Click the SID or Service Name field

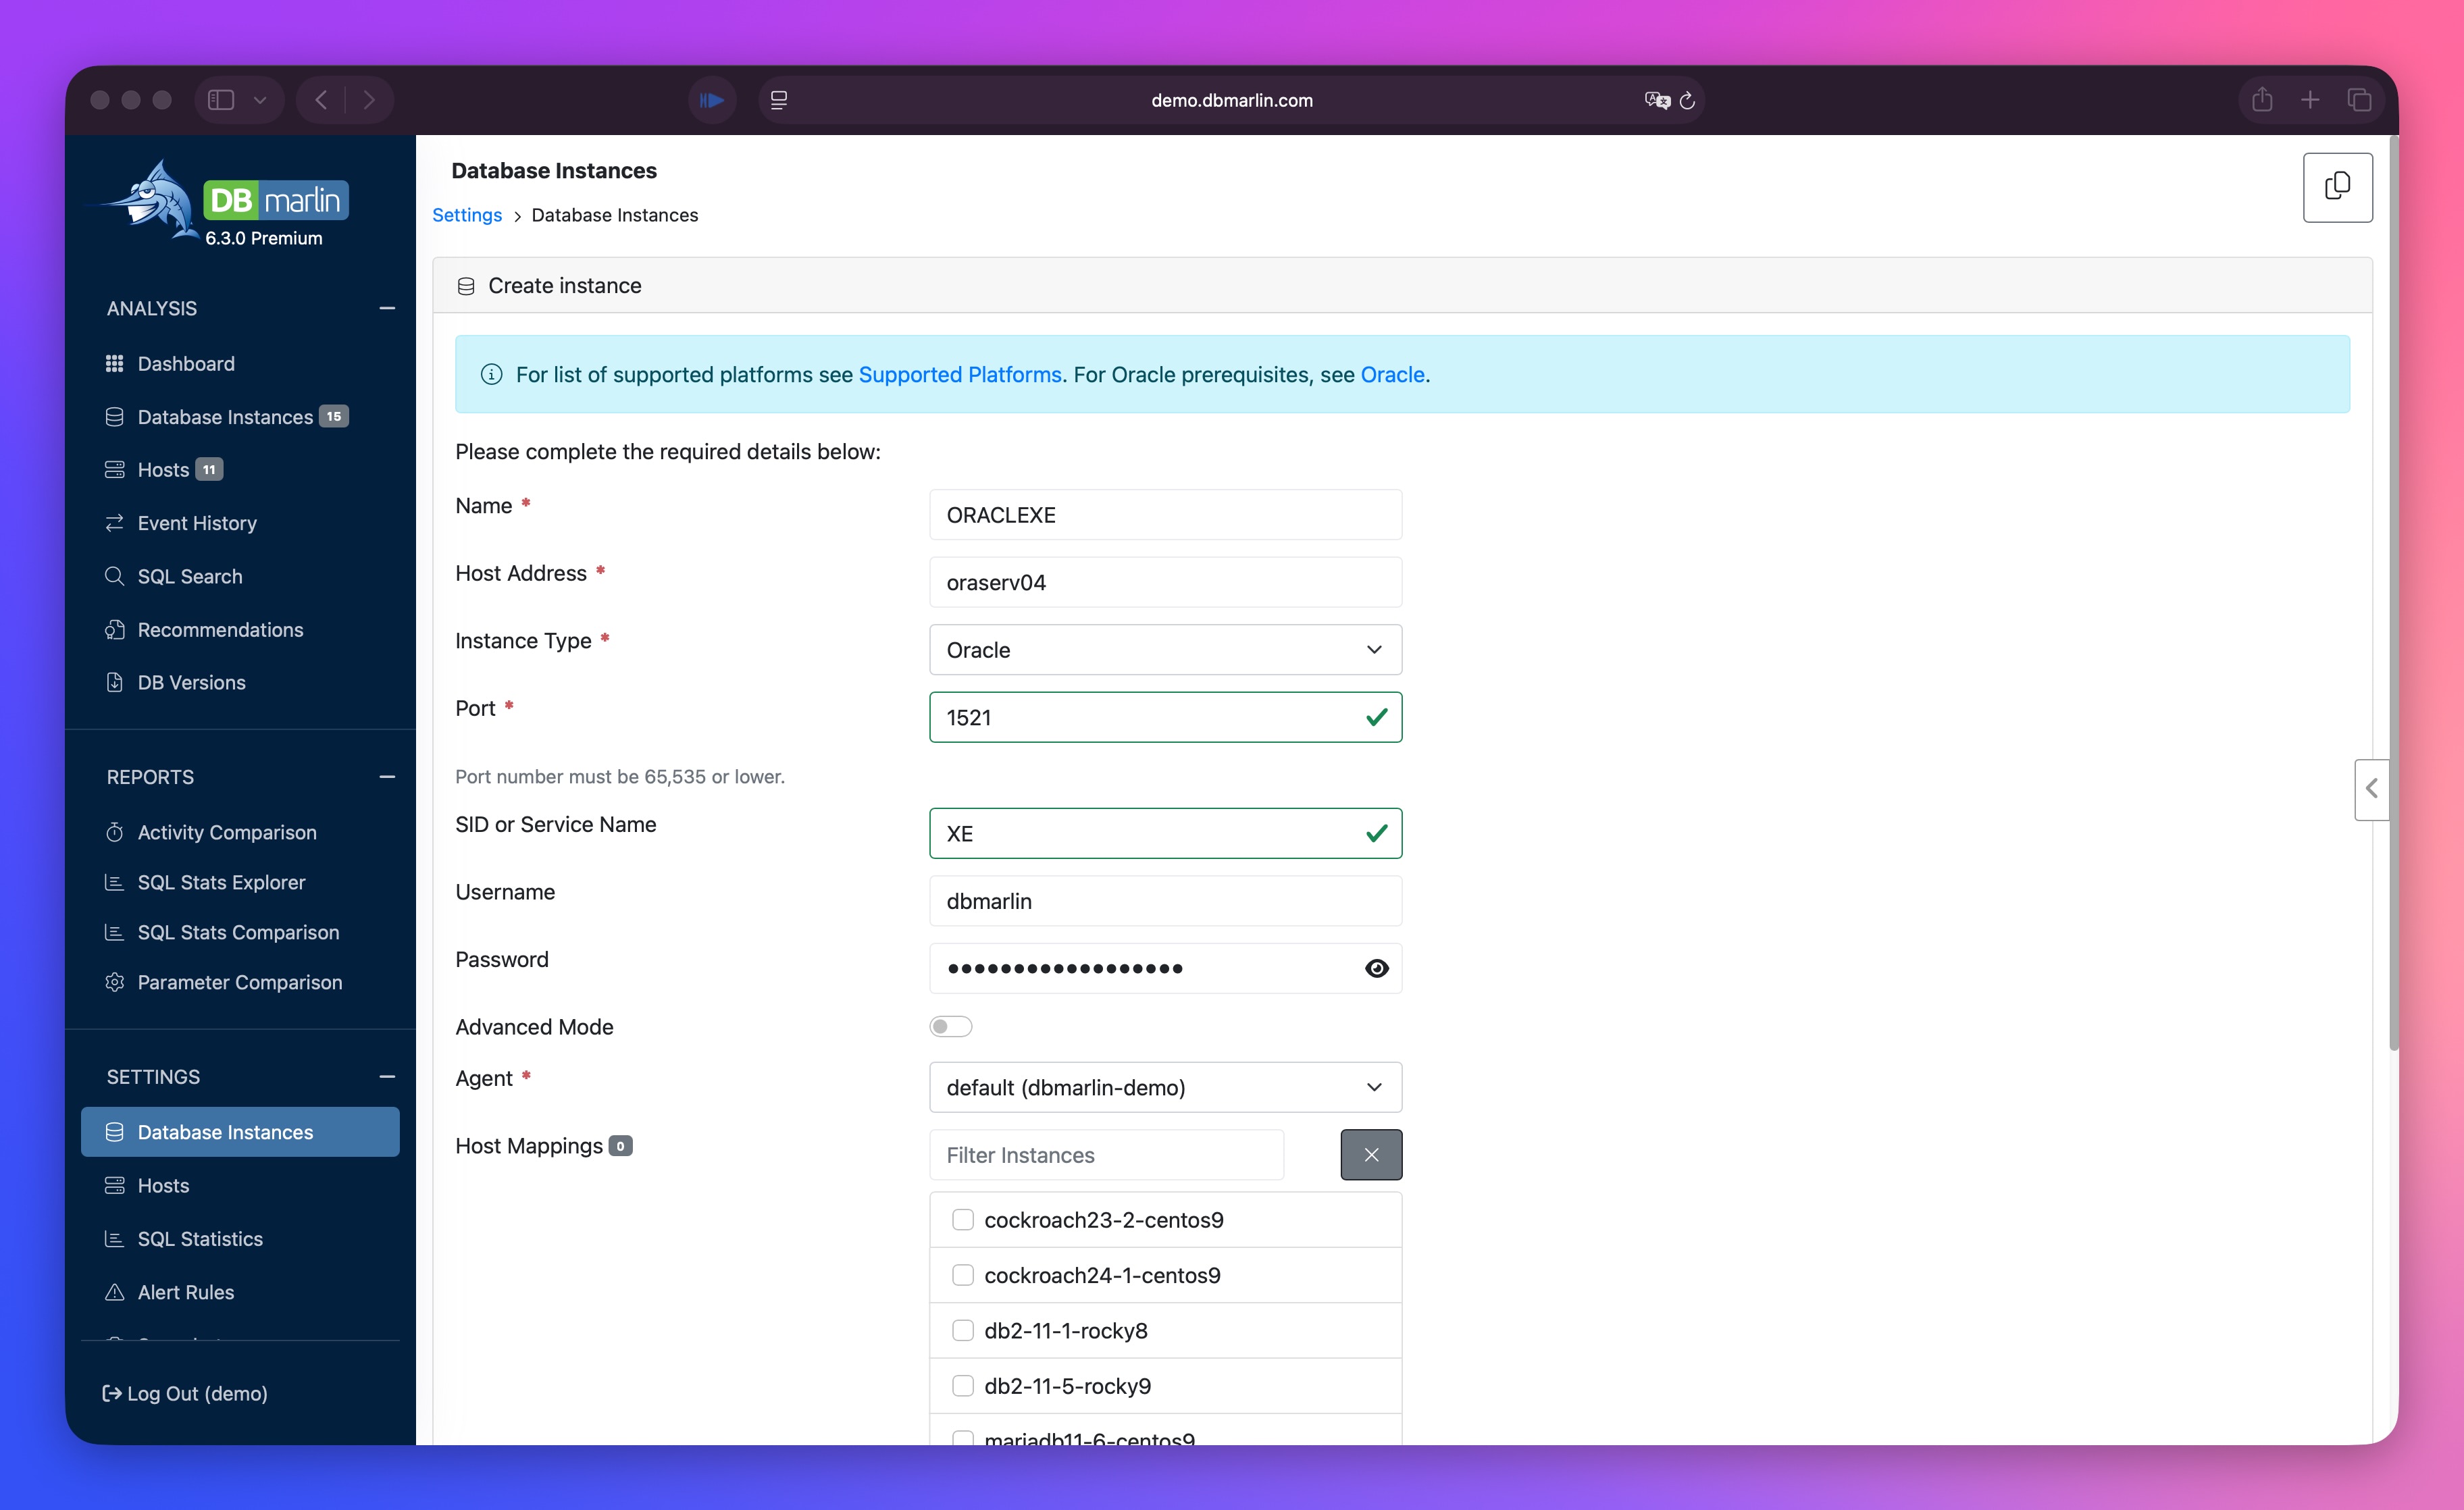[1165, 833]
